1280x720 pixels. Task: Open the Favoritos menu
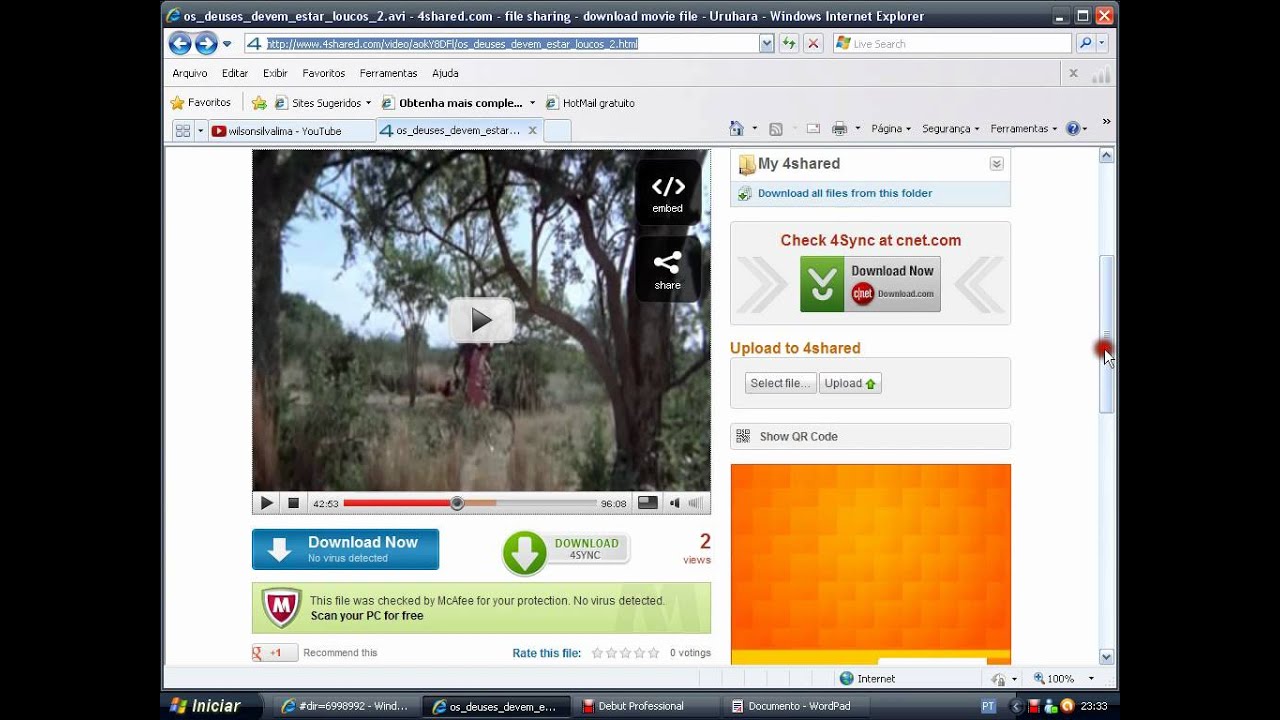(x=324, y=73)
